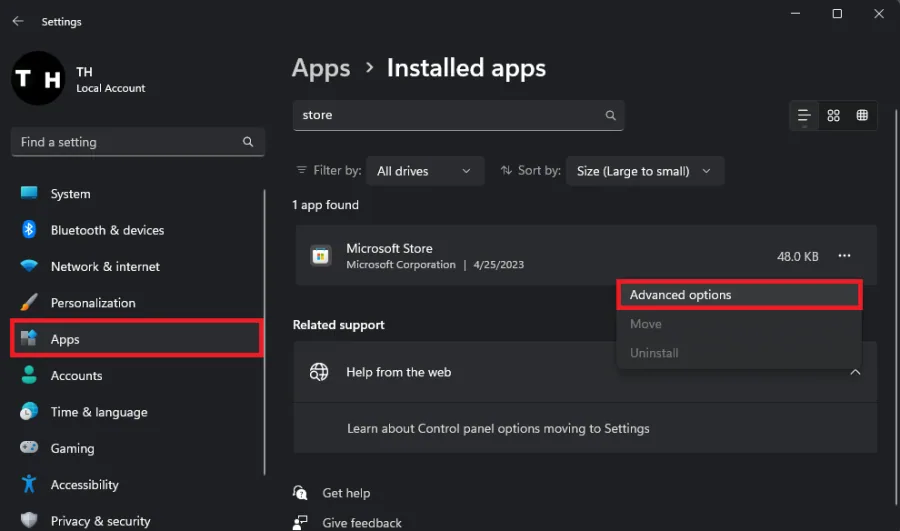Click the Get help link
The height and width of the screenshot is (531, 900).
tap(346, 493)
